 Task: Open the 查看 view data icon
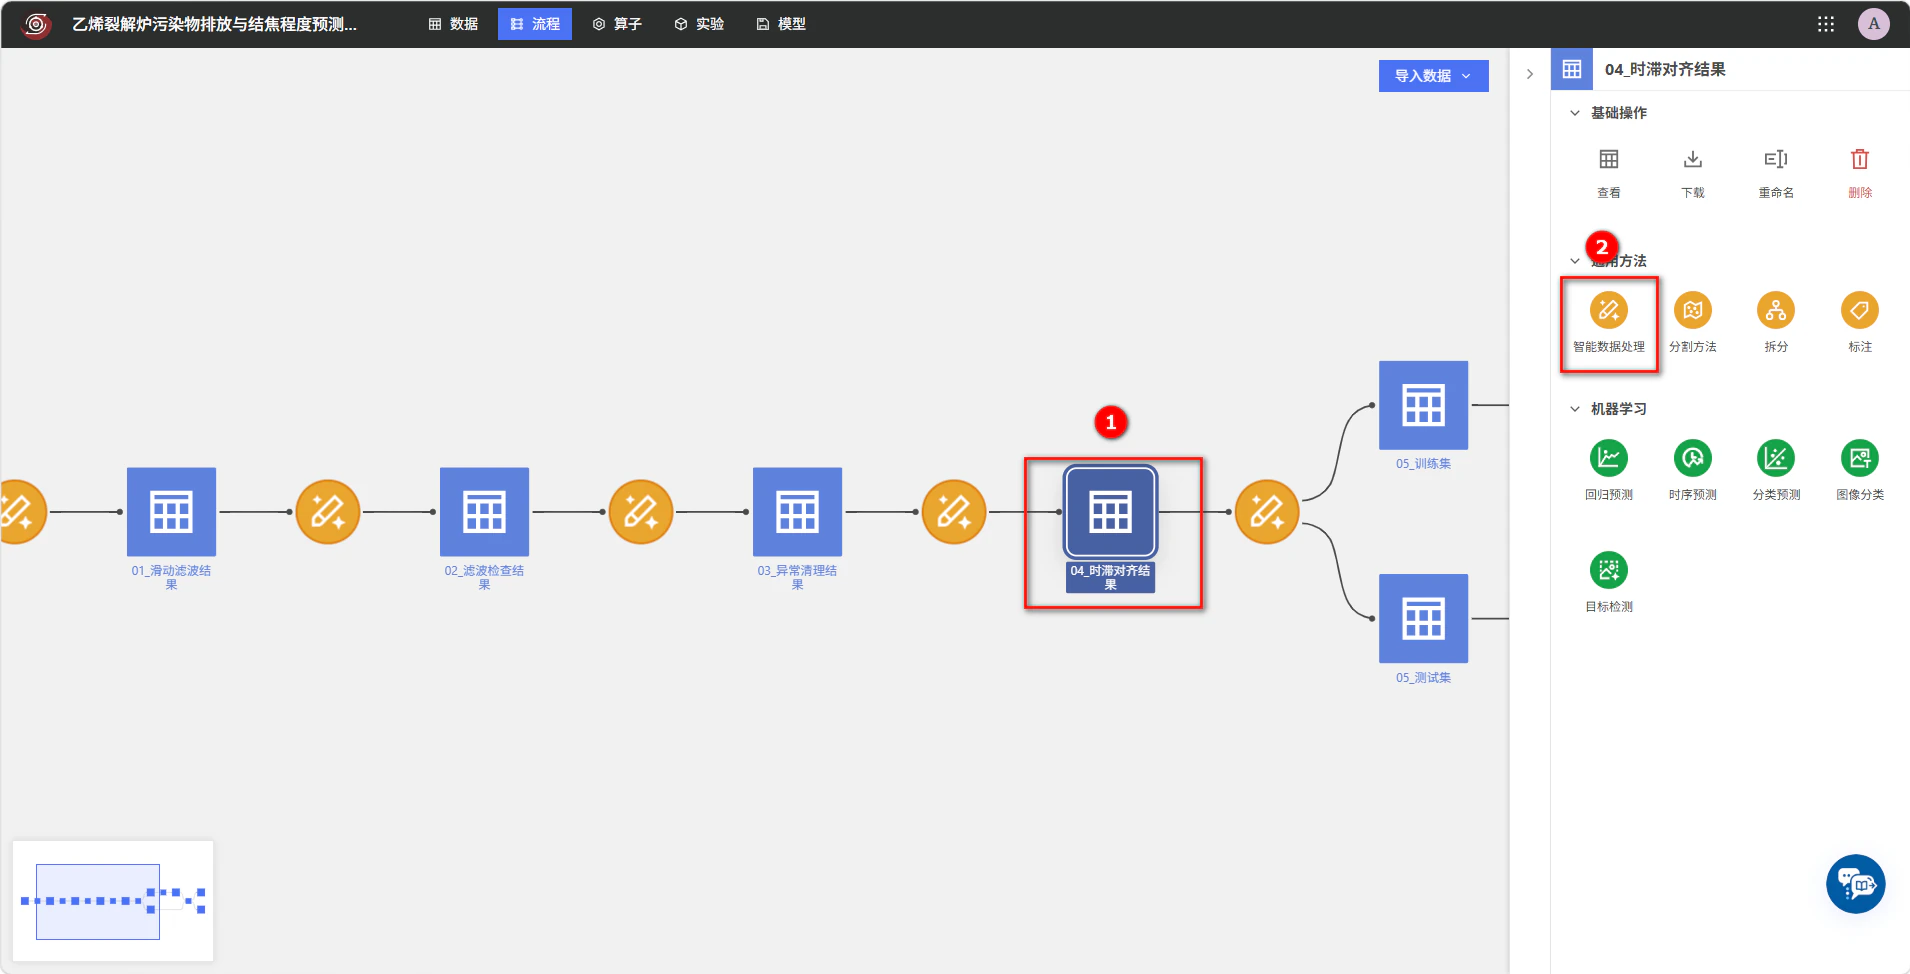point(1608,160)
